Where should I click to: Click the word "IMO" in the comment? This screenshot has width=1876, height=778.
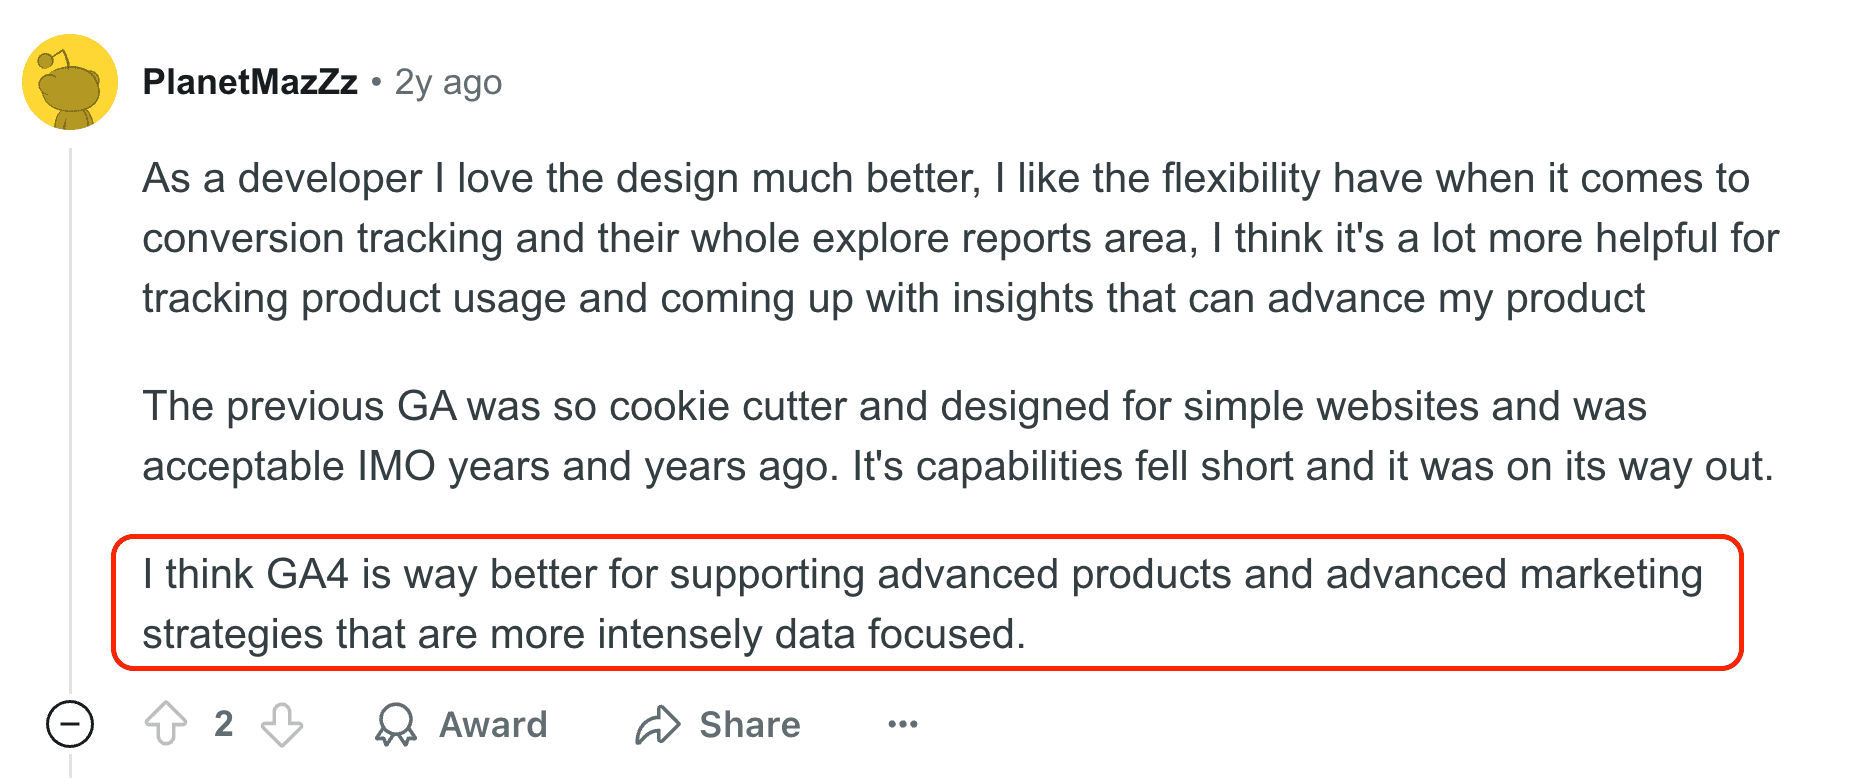tap(396, 467)
